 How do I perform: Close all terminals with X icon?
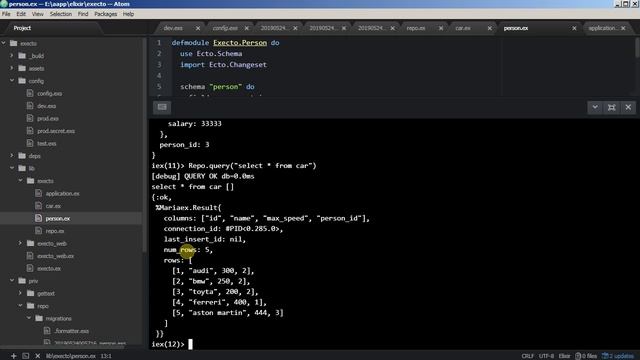coord(38,356)
